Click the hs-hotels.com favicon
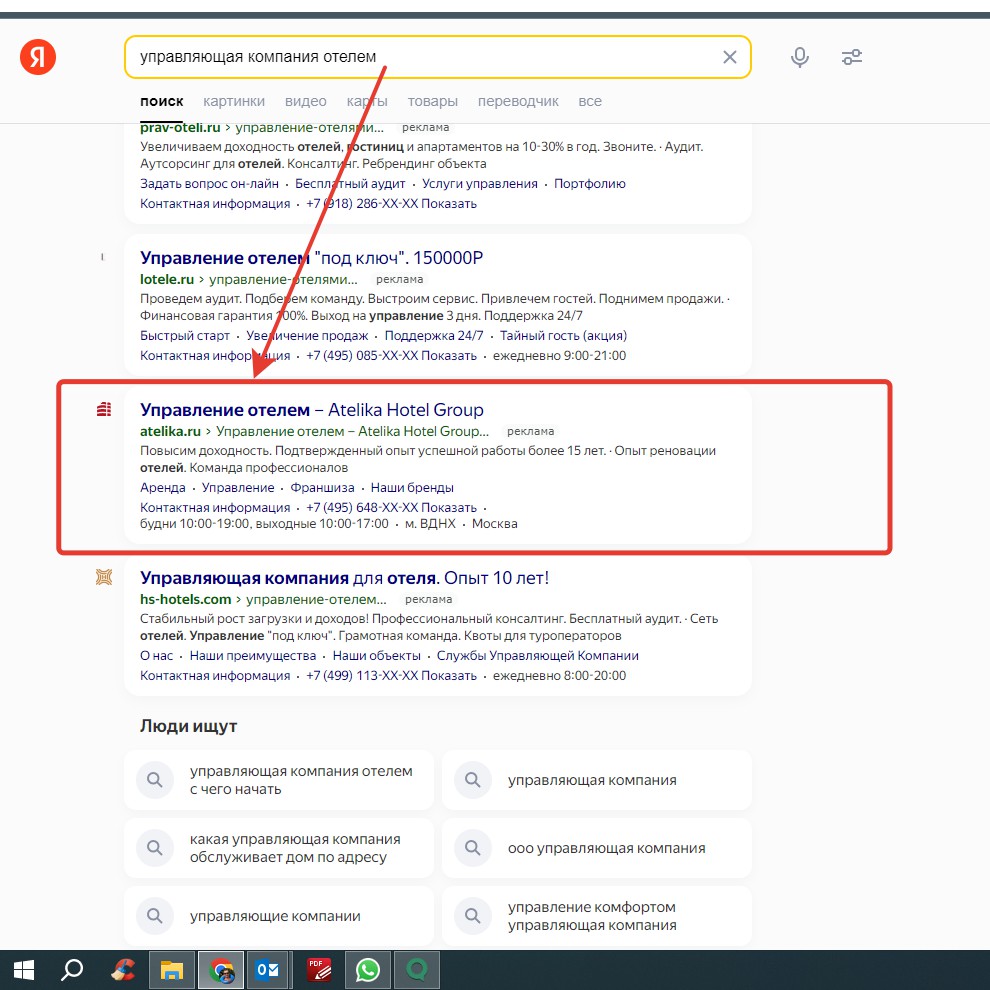Viewport: 990px width, 990px height. tap(104, 577)
